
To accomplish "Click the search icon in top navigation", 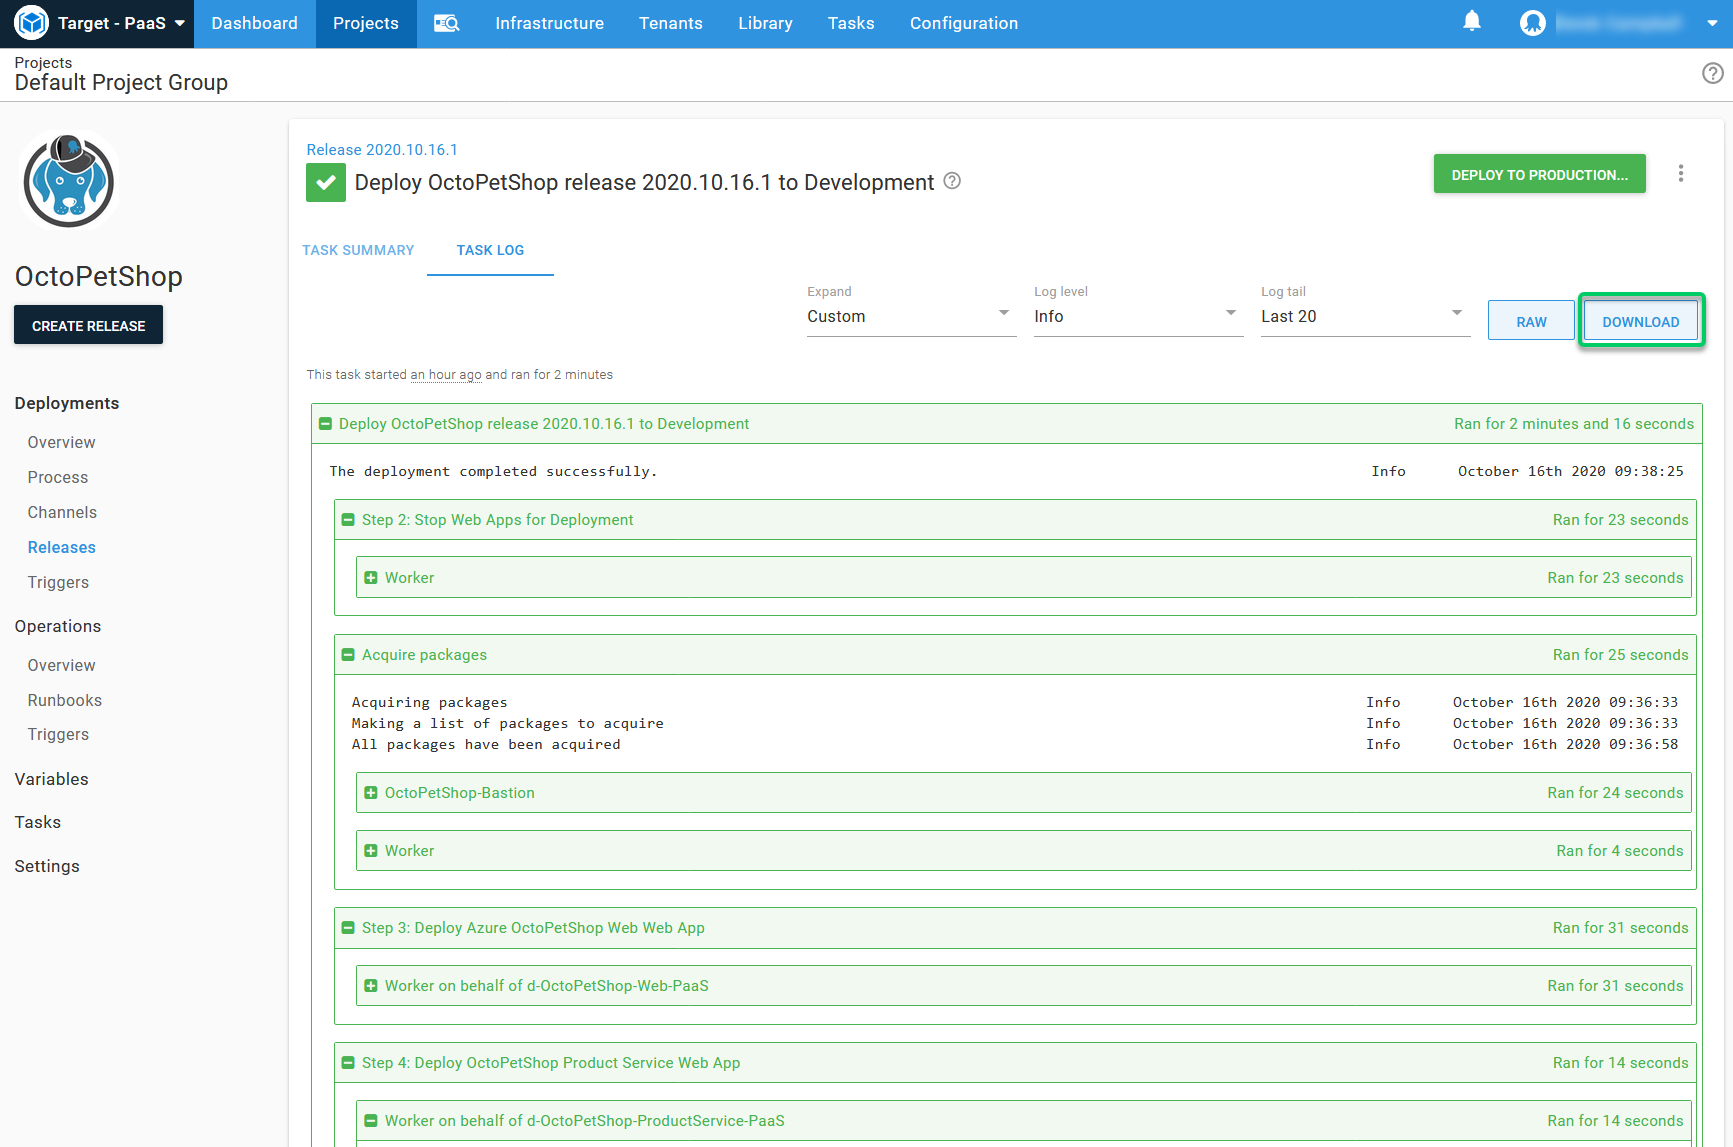I will [x=446, y=23].
